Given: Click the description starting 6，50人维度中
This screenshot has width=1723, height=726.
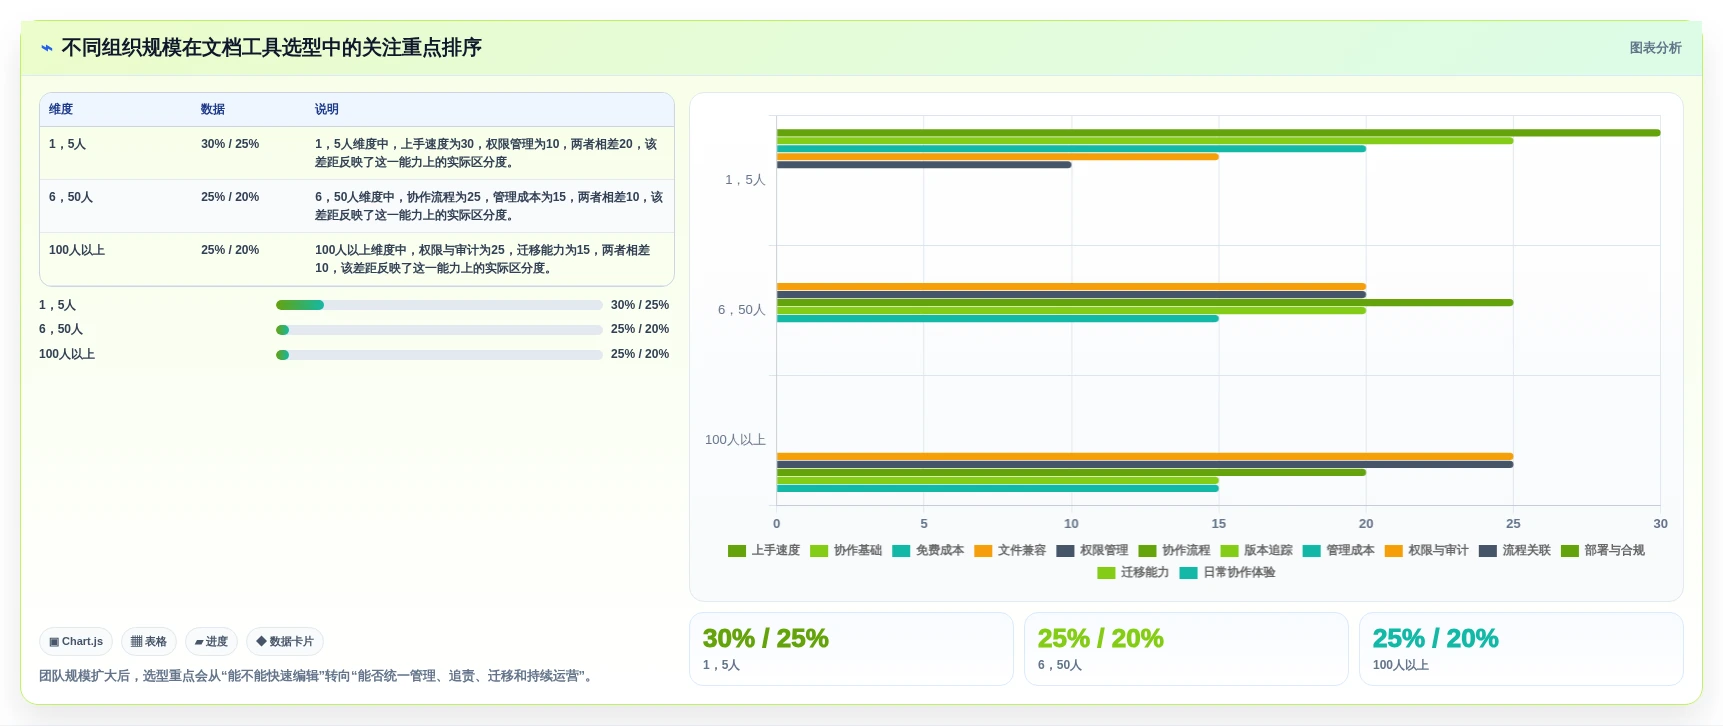Looking at the screenshot, I should pyautogui.click(x=489, y=206).
